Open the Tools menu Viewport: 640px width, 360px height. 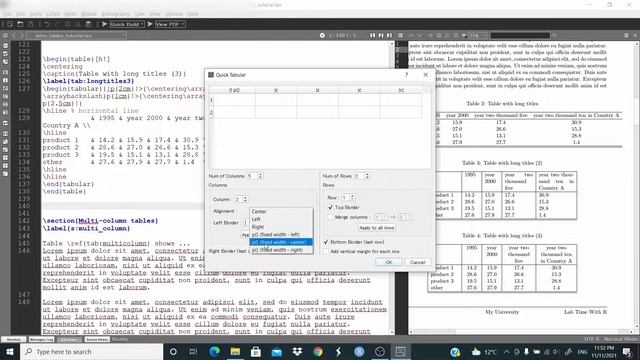(x=36, y=14)
